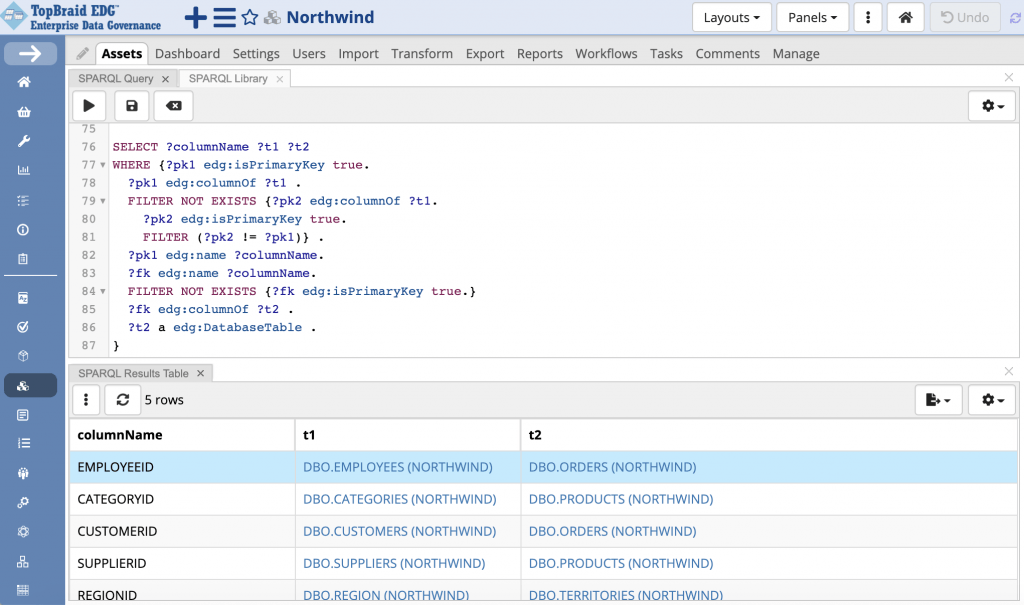Open the double gears icon in sidebar
Image resolution: width=1024 pixels, height=605 pixels.
24,502
